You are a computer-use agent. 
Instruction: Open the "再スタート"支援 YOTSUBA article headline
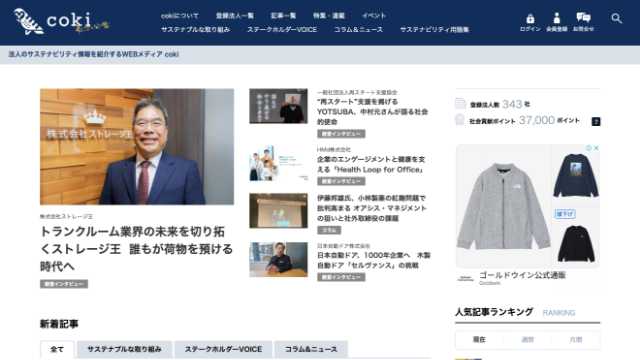372,112
